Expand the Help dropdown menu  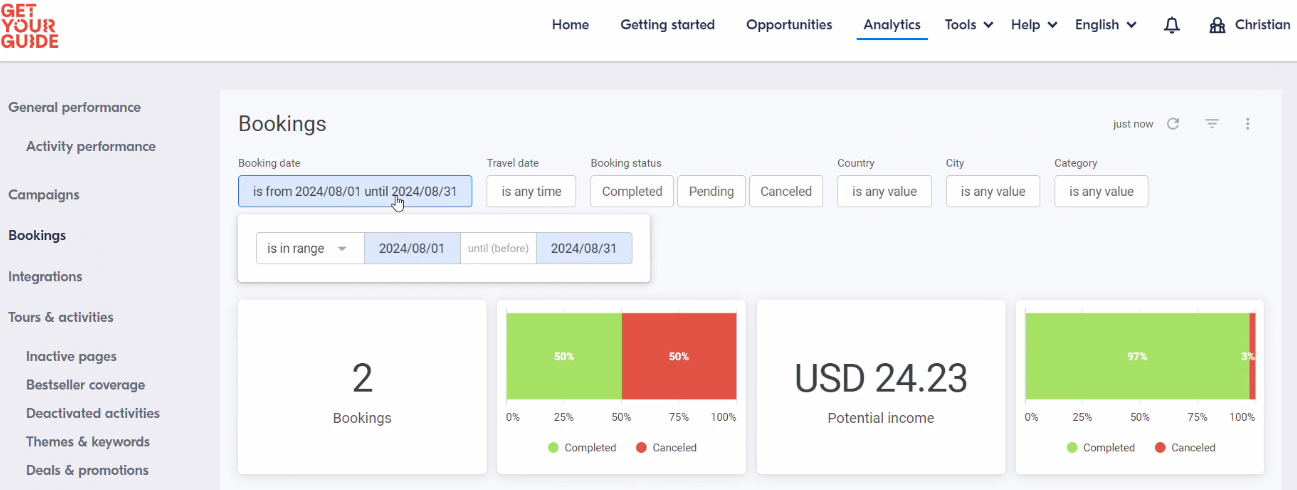(1034, 25)
